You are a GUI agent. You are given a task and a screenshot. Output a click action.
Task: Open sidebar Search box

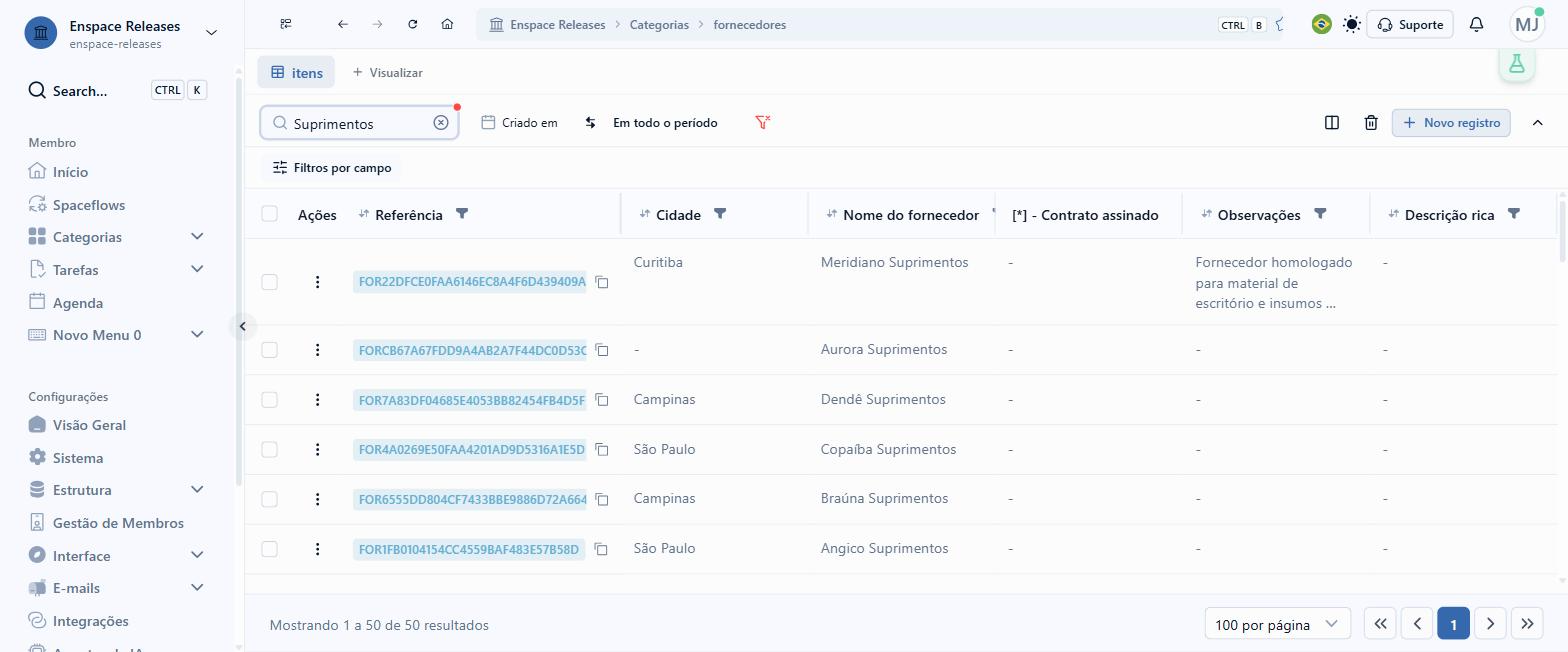(x=118, y=90)
